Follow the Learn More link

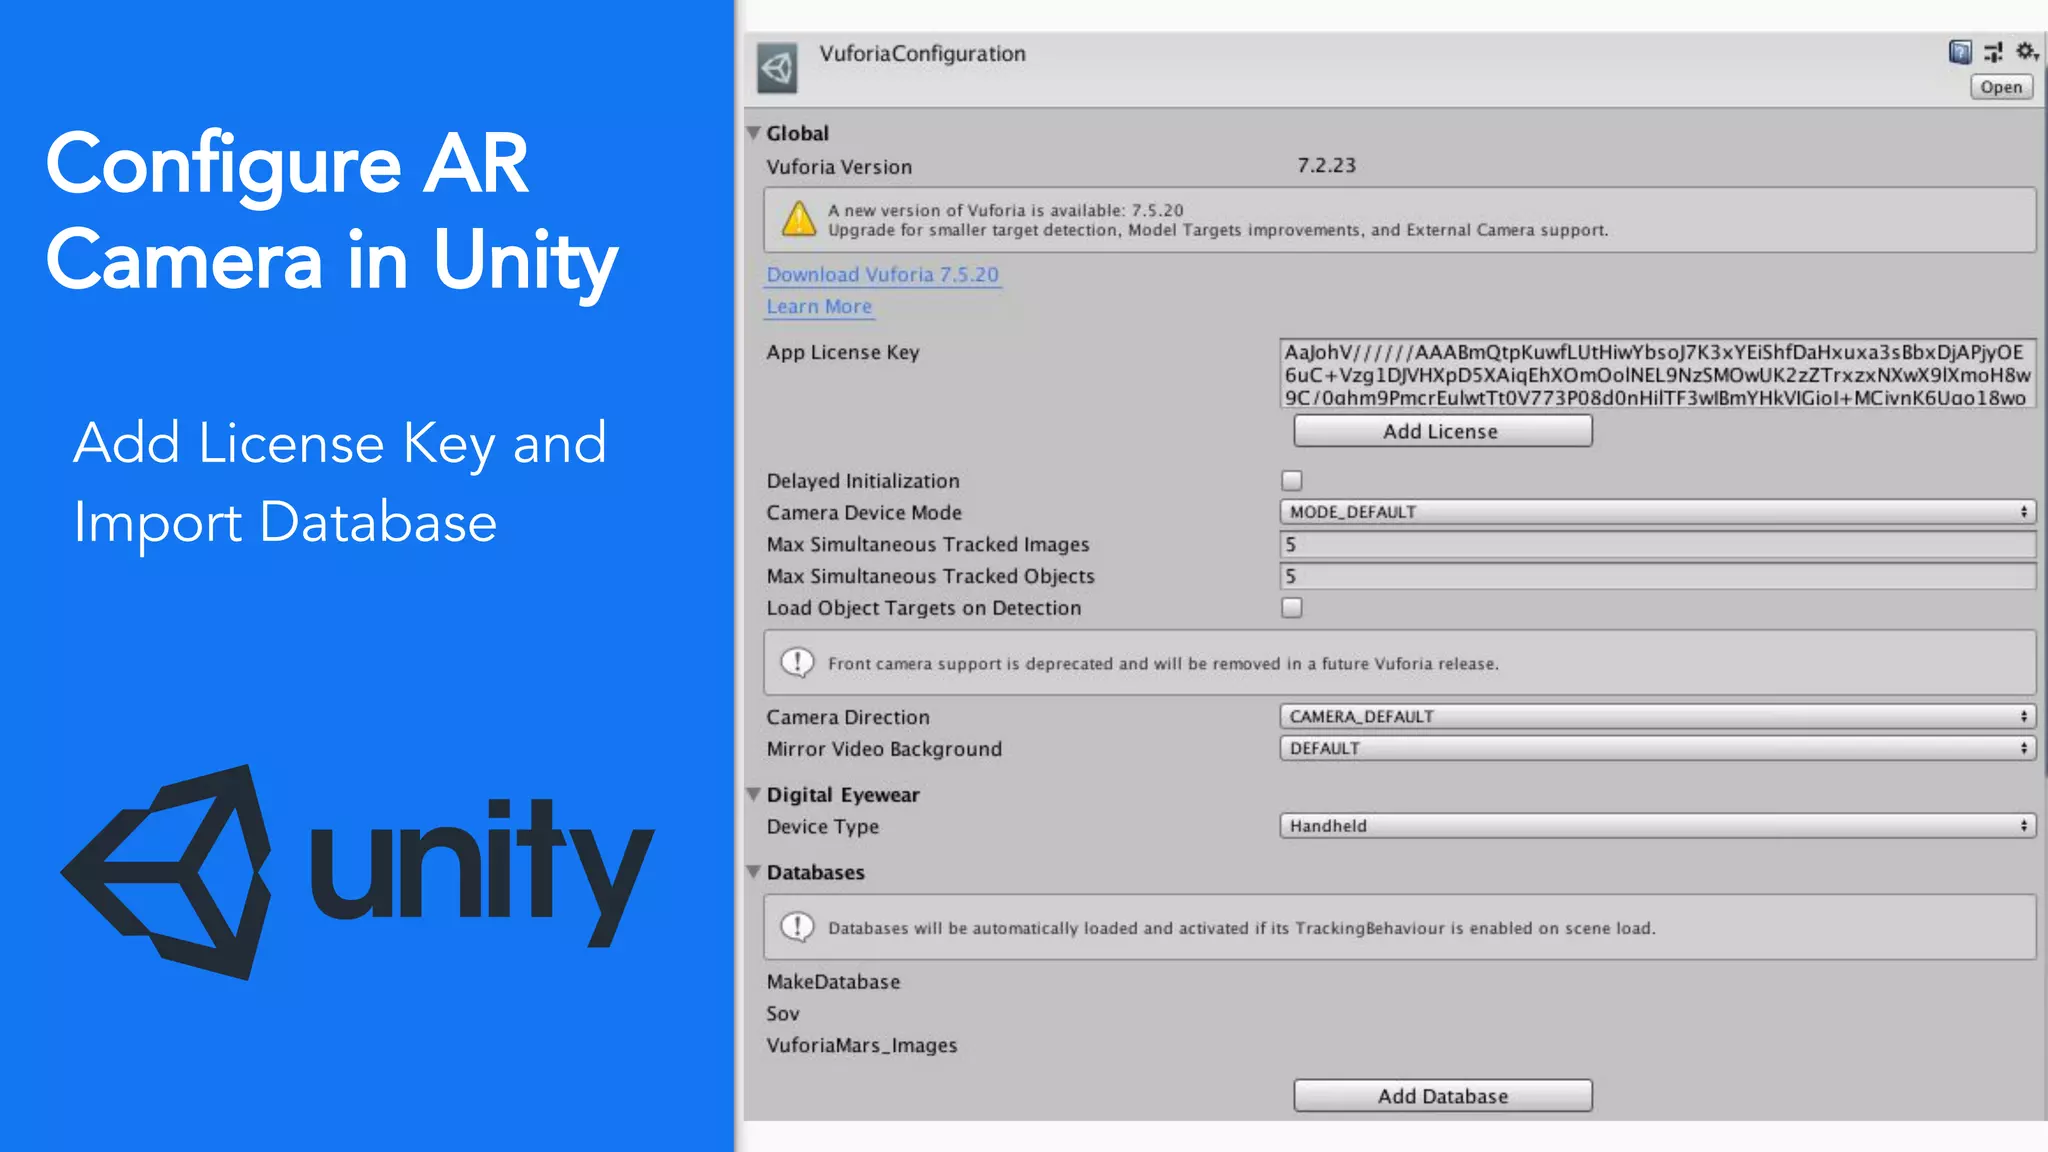pos(819,307)
